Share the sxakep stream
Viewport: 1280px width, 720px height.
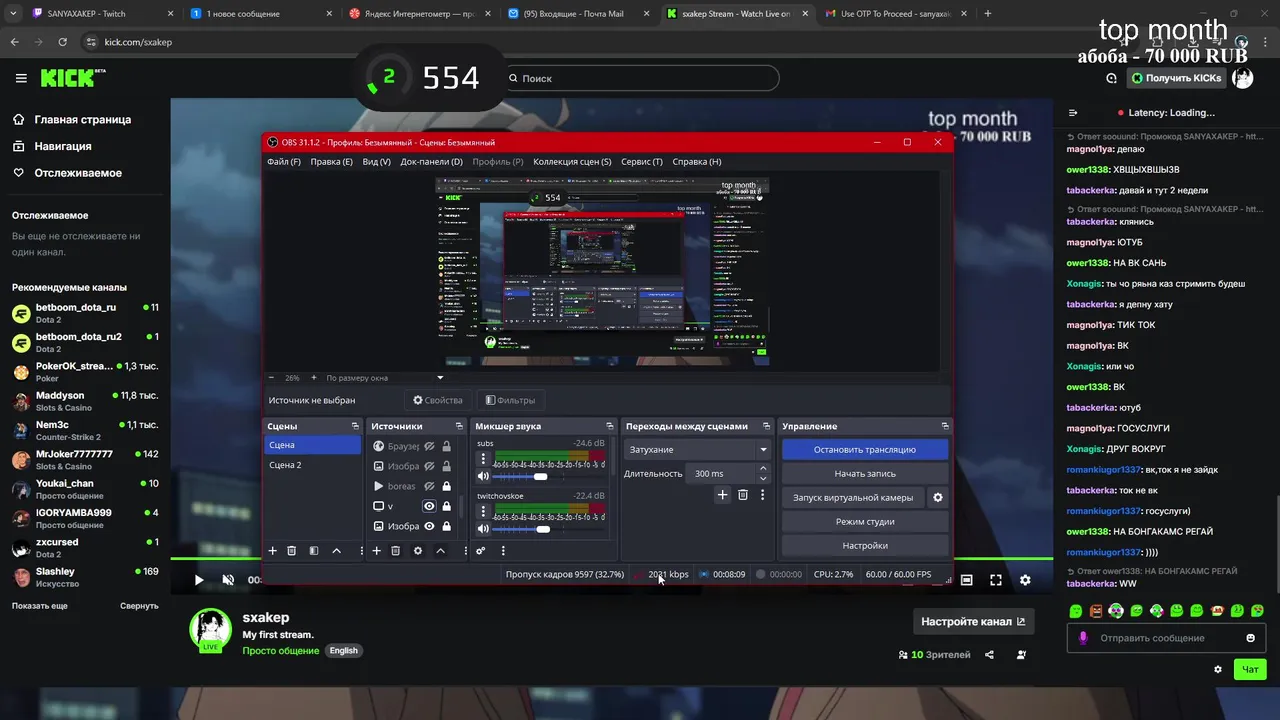[989, 655]
